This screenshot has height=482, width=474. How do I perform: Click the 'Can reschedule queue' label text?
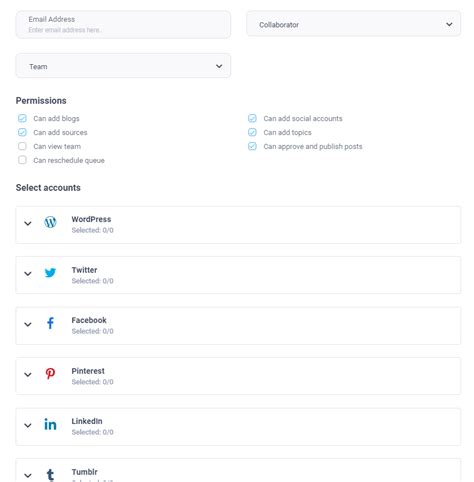click(69, 160)
